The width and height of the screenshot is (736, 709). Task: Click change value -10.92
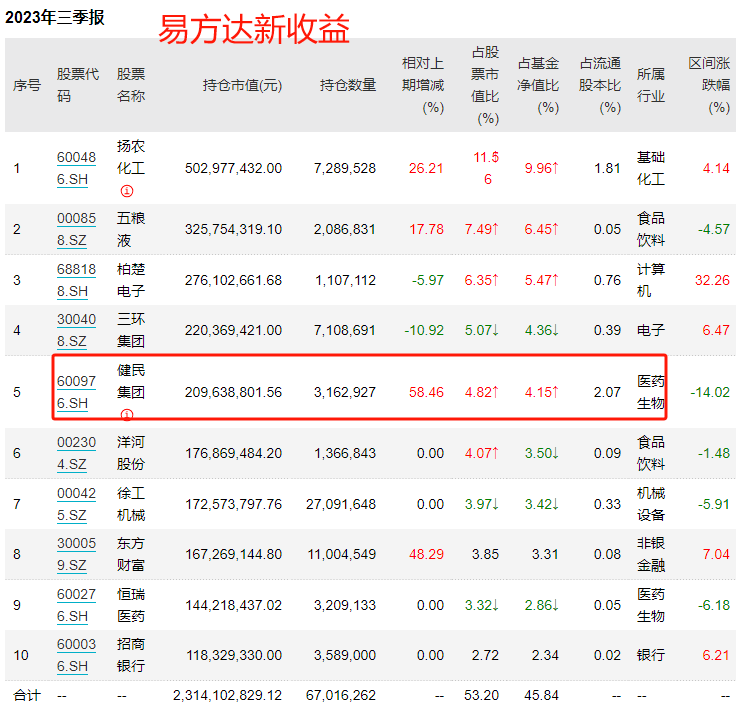pyautogui.click(x=424, y=331)
